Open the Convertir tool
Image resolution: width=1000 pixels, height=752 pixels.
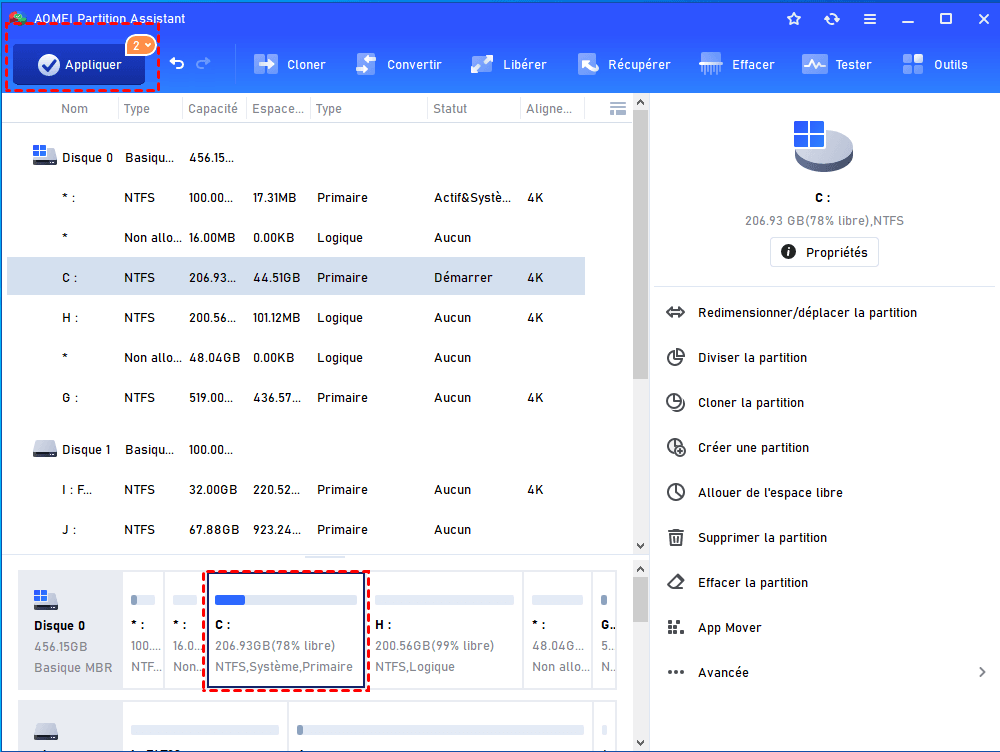[399, 64]
